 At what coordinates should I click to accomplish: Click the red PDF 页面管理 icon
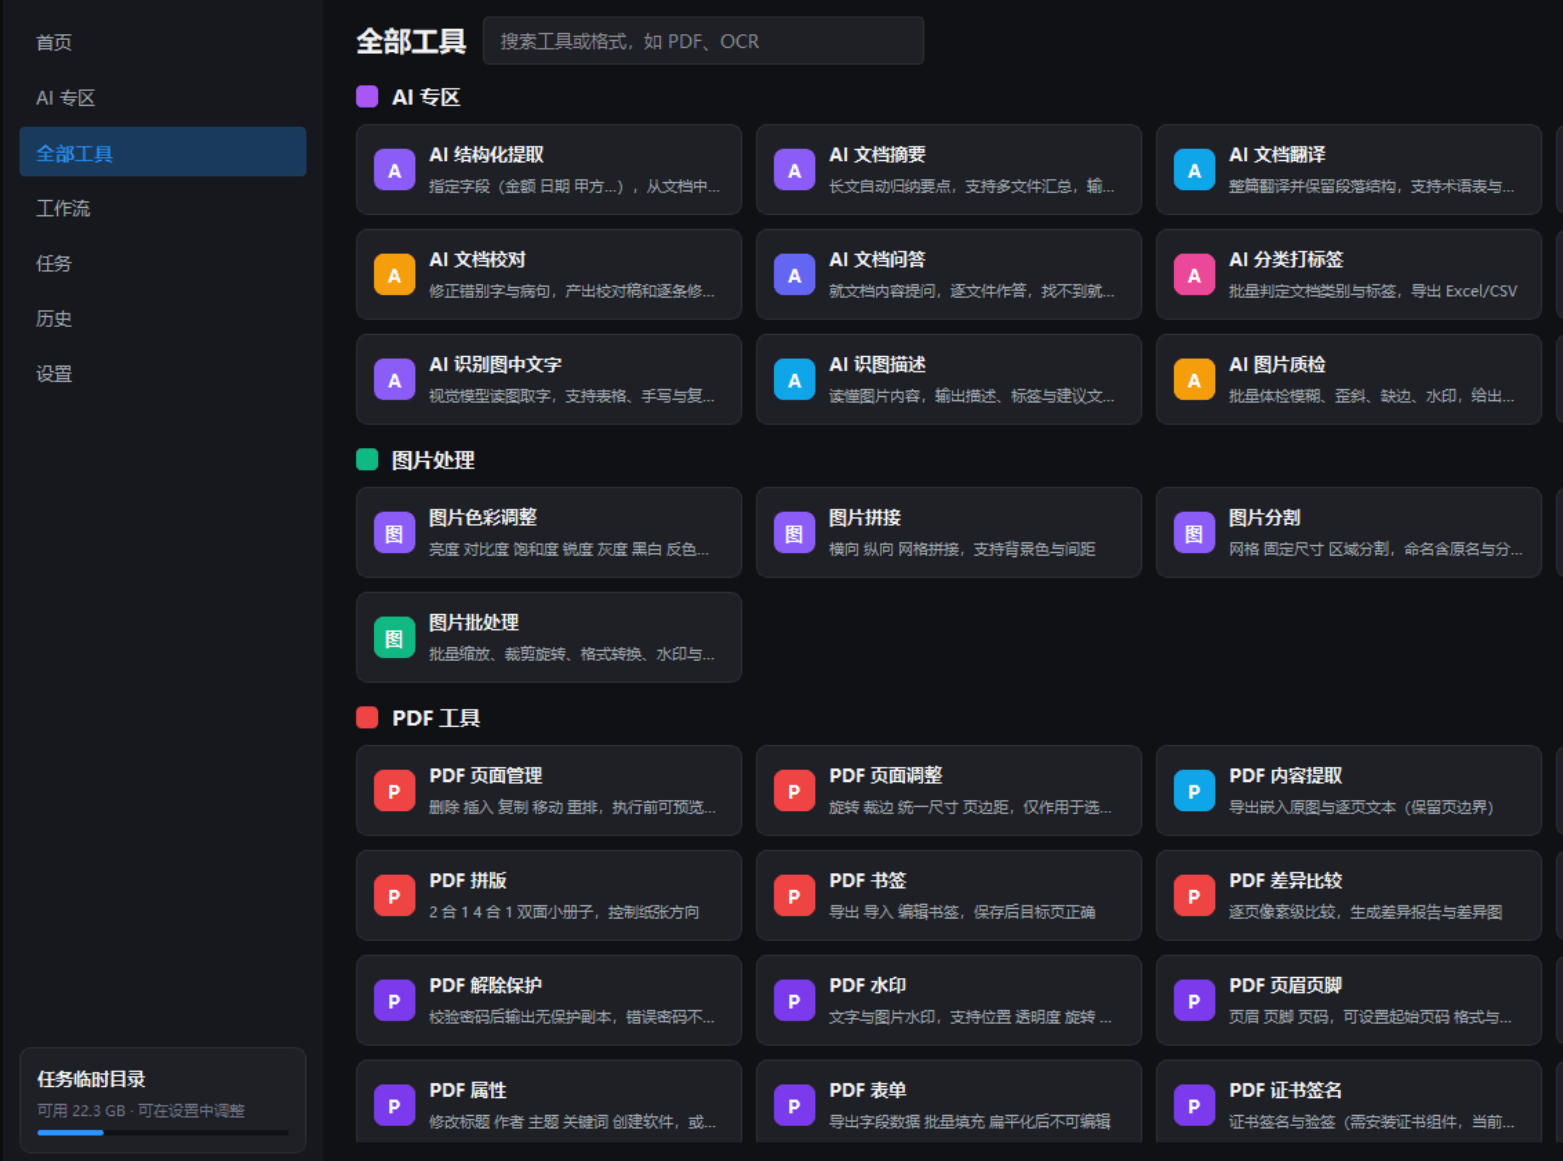[394, 791]
